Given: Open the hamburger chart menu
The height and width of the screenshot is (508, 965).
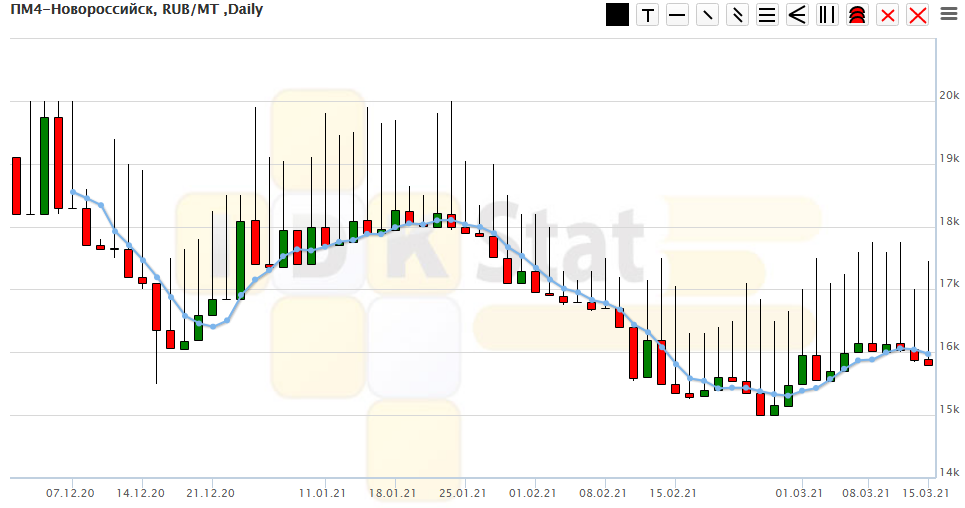Looking at the screenshot, I should [948, 14].
